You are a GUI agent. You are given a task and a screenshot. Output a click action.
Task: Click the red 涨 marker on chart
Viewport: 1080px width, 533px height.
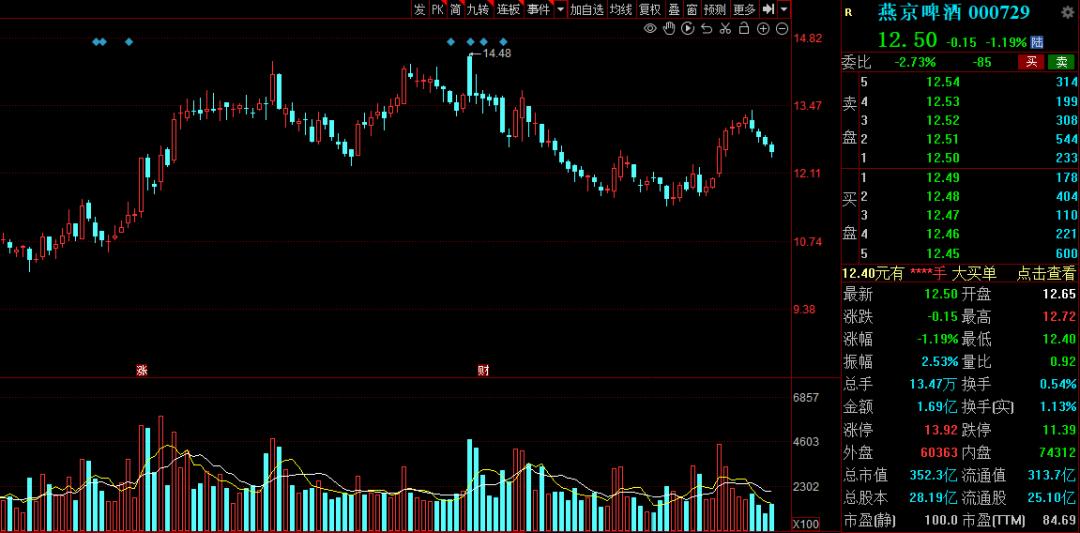click(142, 370)
